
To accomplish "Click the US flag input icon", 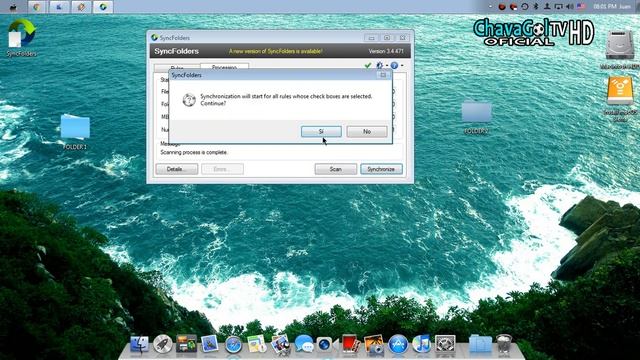I will pyautogui.click(x=581, y=7).
